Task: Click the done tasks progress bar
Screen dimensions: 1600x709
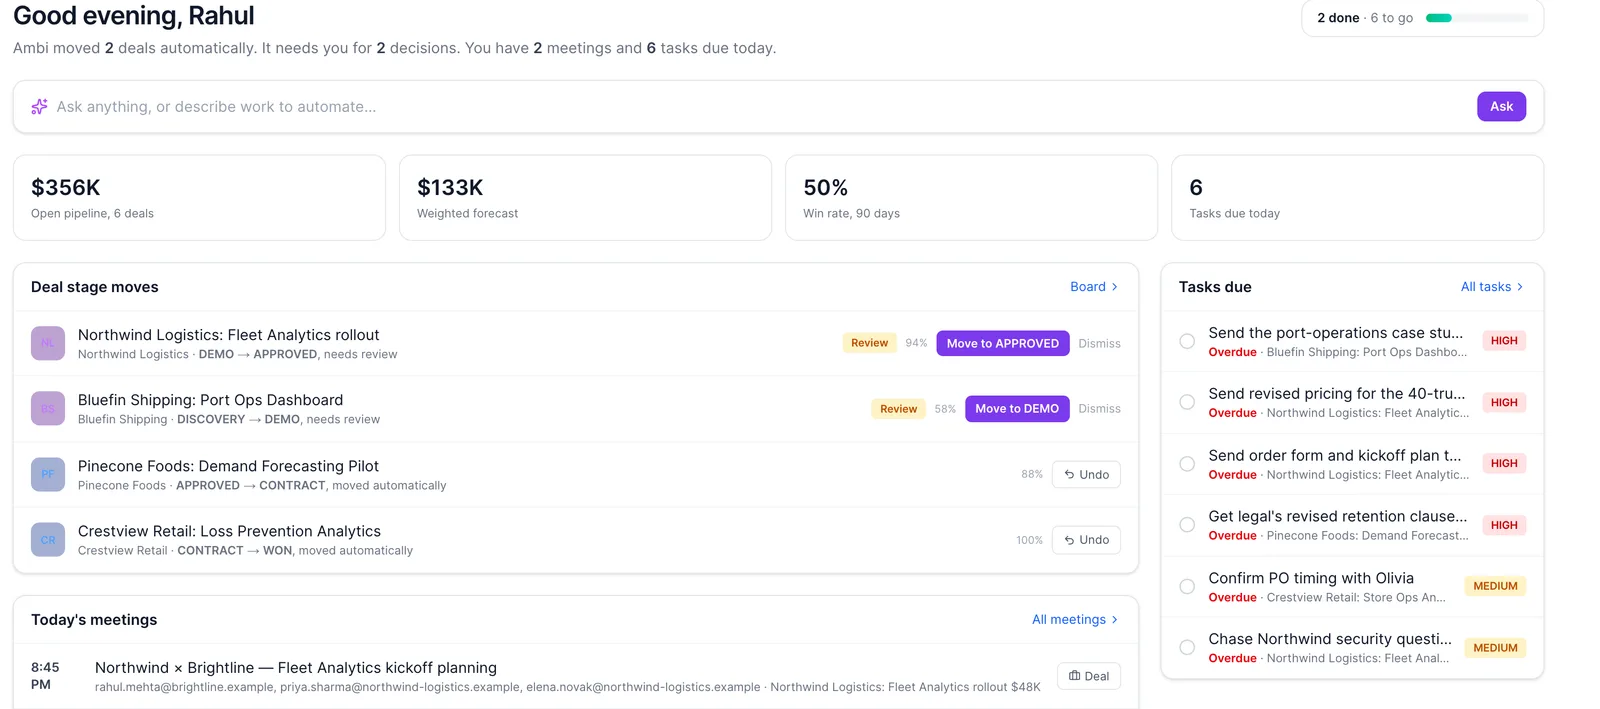Action: 1477,18
